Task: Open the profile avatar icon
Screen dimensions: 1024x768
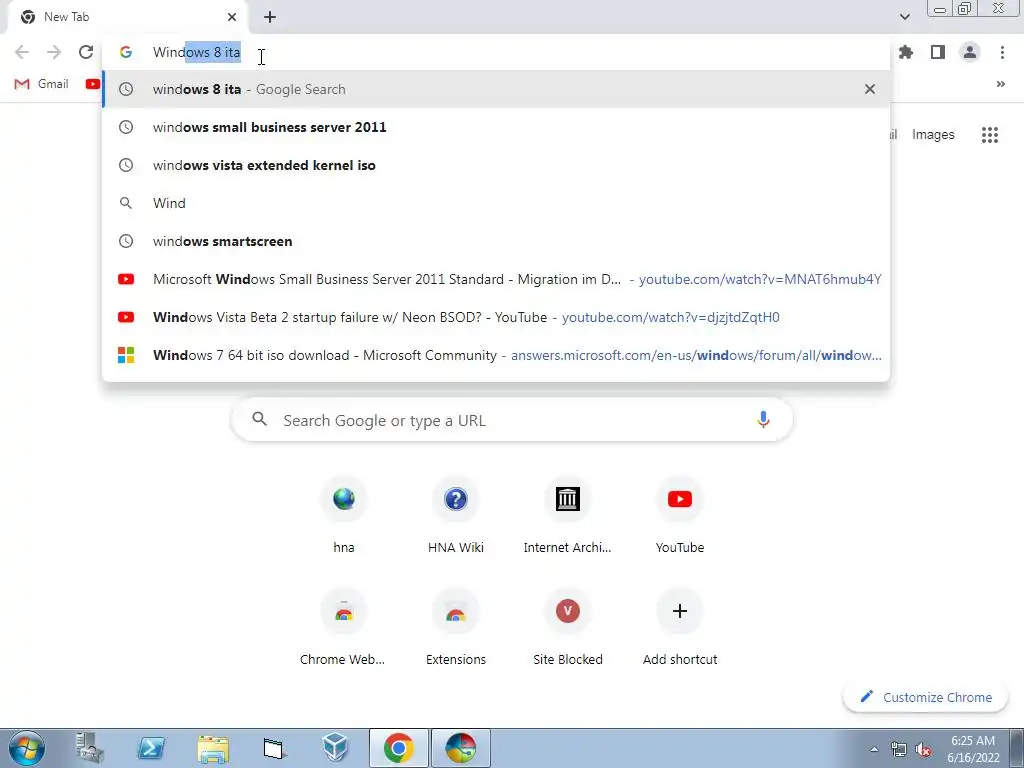Action: (970, 52)
